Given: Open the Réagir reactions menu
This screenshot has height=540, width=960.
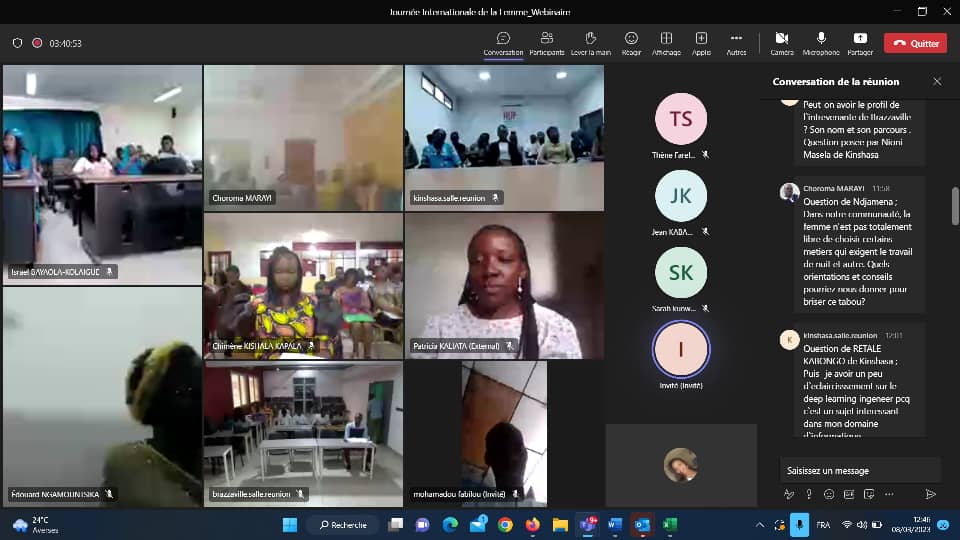Looking at the screenshot, I should [631, 43].
